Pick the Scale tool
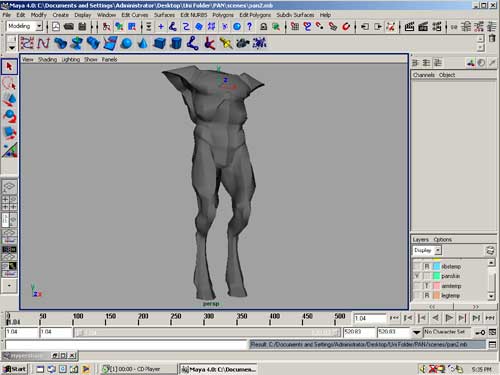500x375 pixels. pyautogui.click(x=9, y=133)
